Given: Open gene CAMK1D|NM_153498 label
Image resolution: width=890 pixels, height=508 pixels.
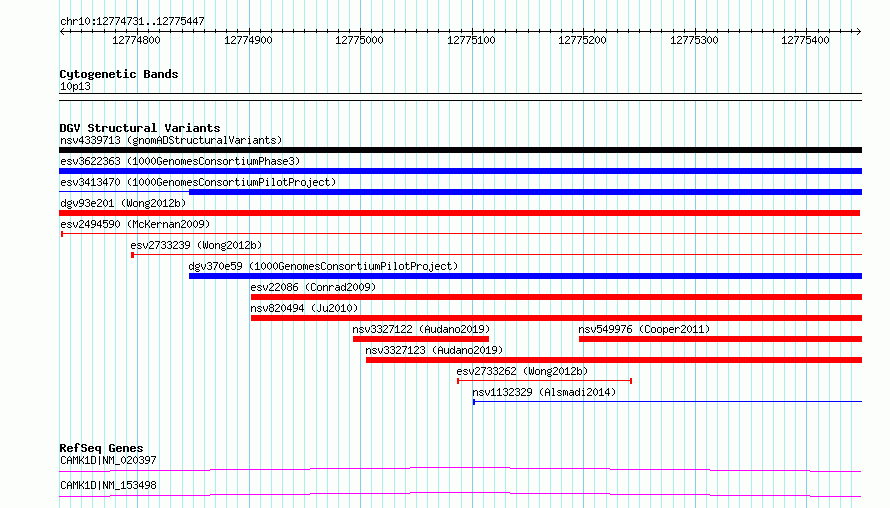Looking at the screenshot, I should click(108, 485).
